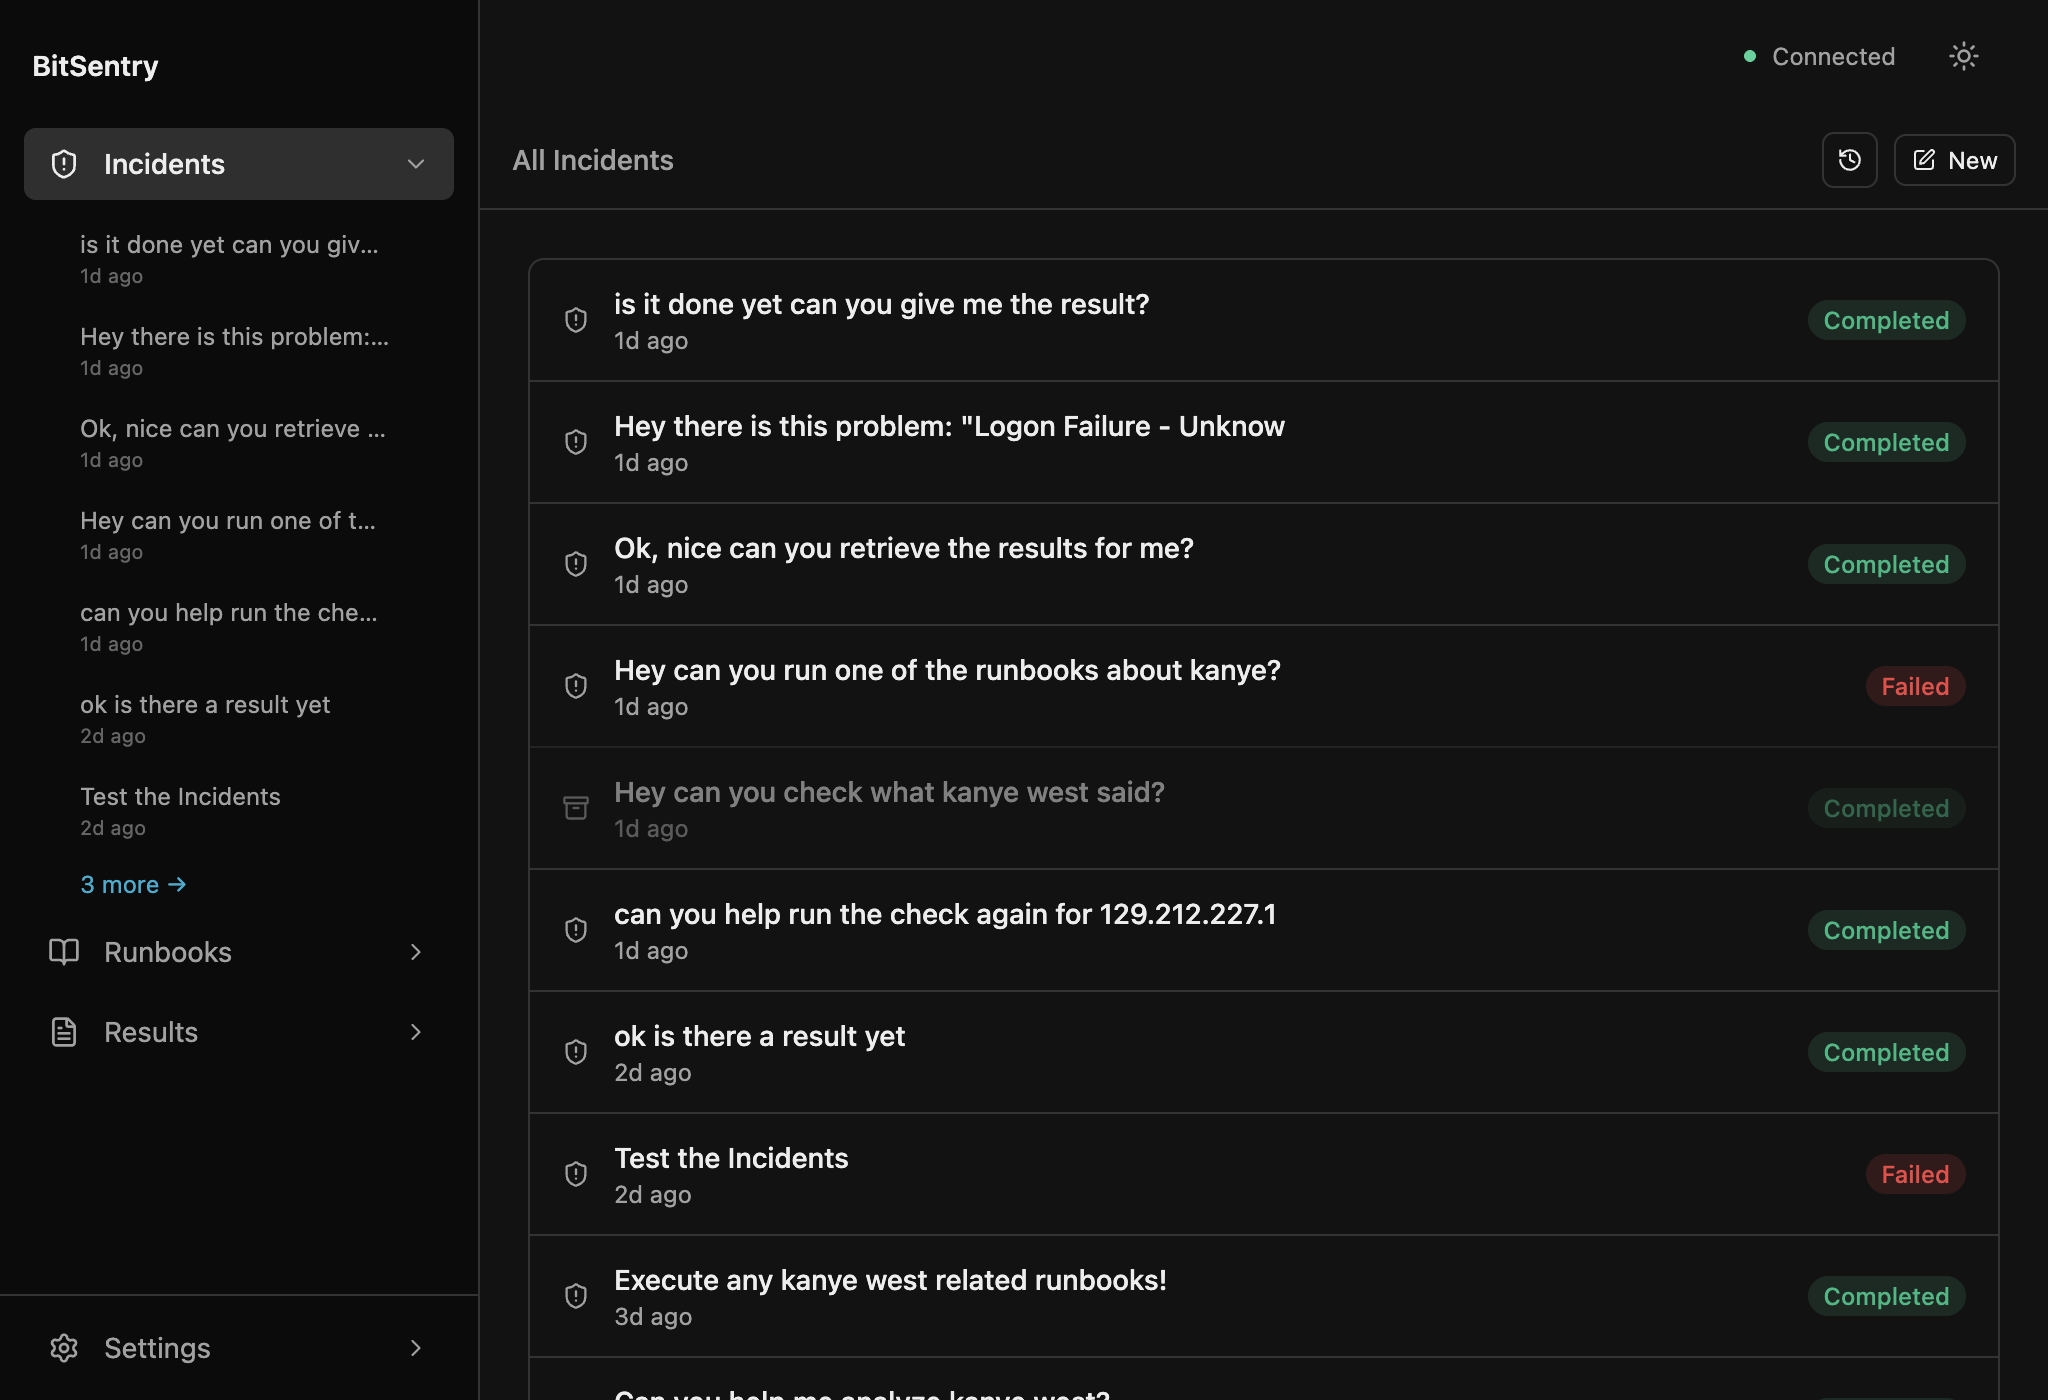Click the Runbooks book icon

64,952
